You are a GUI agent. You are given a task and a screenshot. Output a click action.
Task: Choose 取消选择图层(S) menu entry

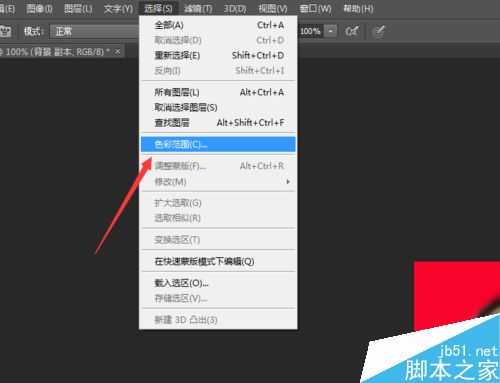tap(218, 107)
